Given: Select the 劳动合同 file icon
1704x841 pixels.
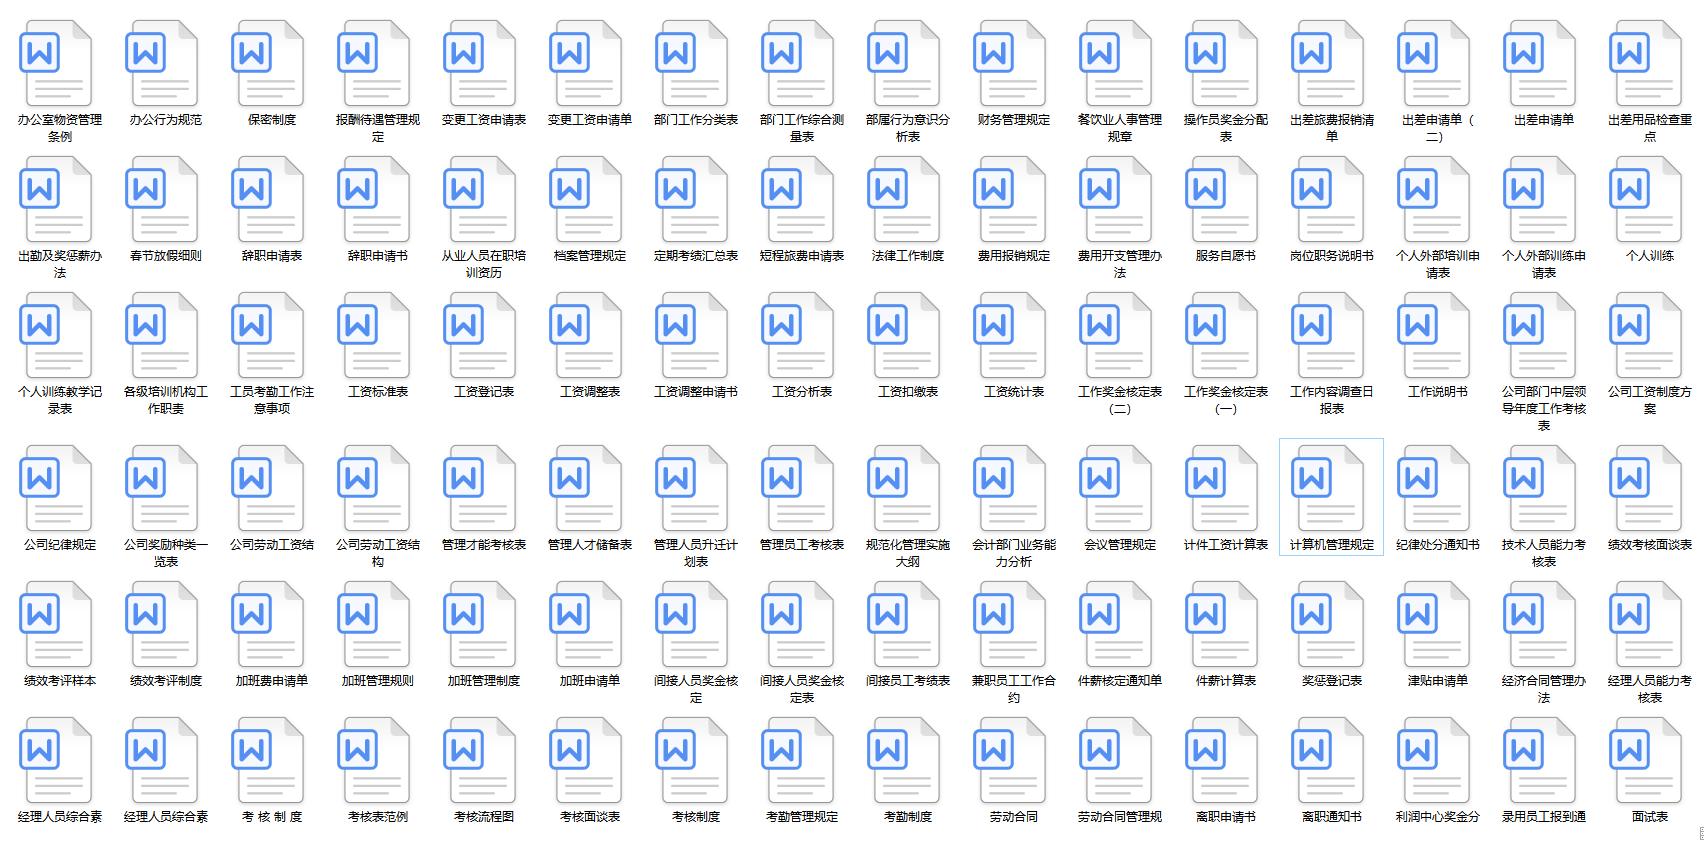Looking at the screenshot, I should coord(1010,760).
